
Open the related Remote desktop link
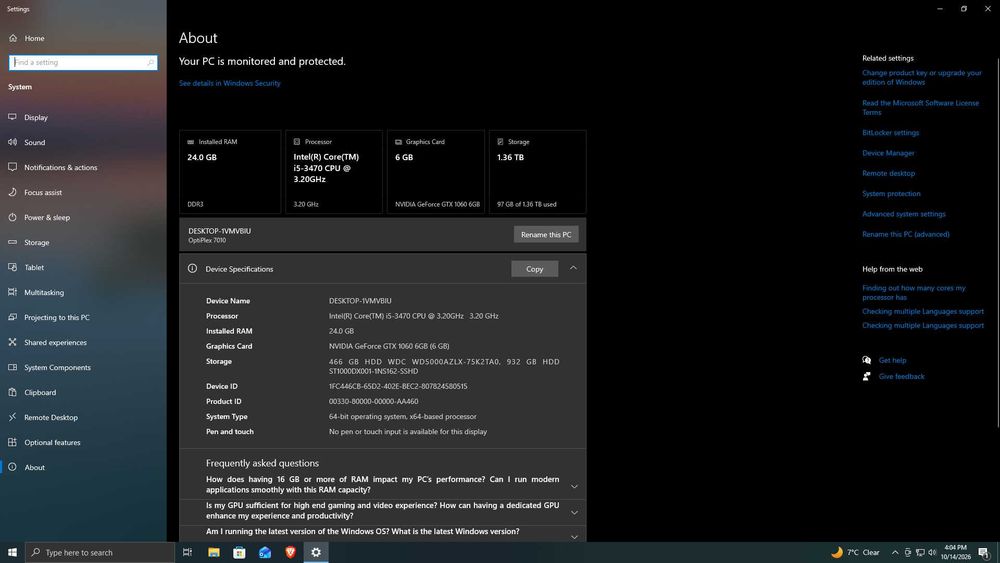(888, 173)
